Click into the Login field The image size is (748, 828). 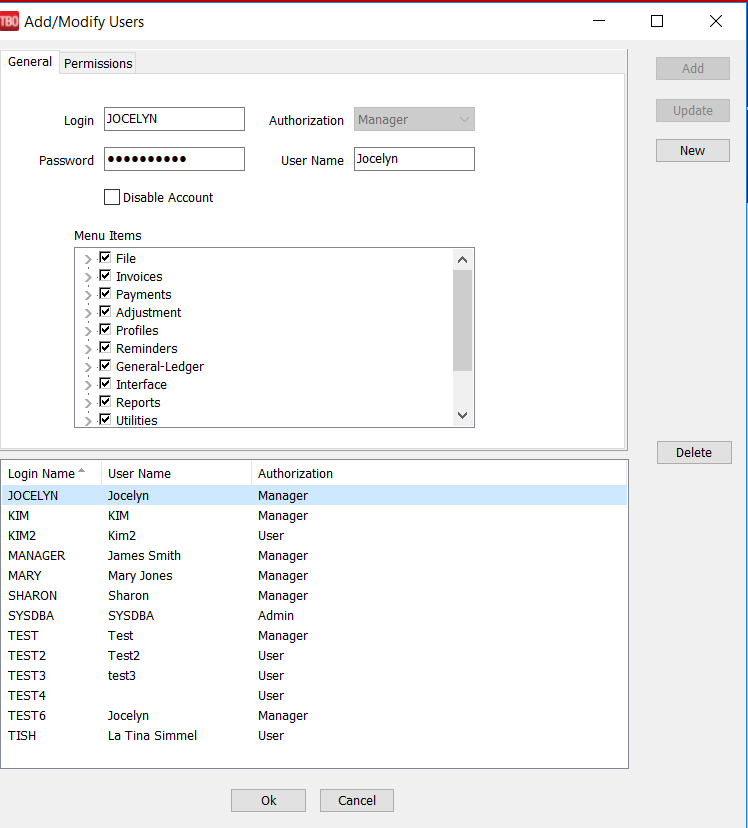(x=174, y=119)
